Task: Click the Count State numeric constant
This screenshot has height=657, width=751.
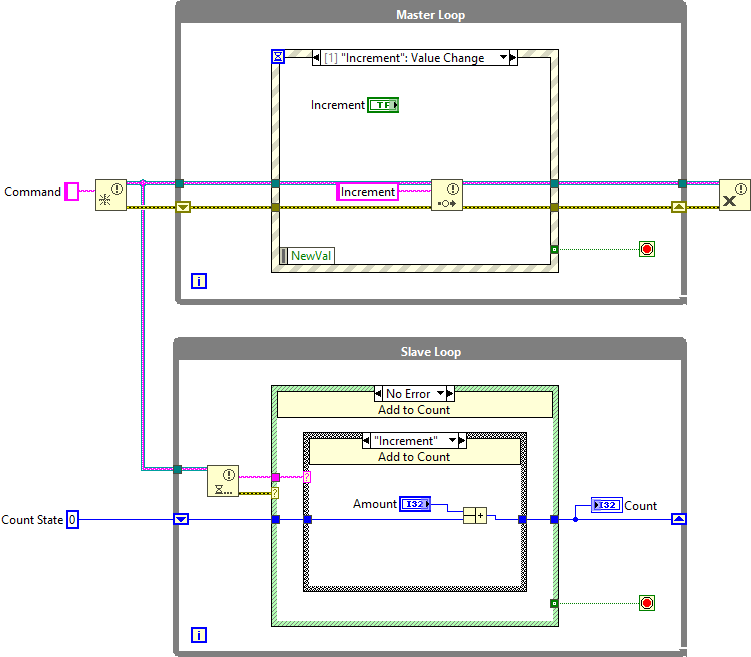Action: pos(72,520)
